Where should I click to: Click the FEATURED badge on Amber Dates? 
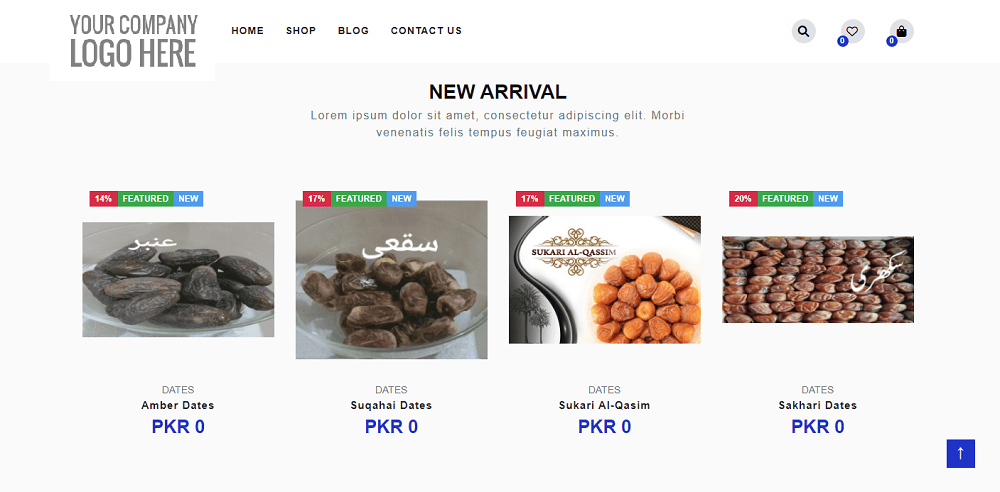pyautogui.click(x=145, y=198)
